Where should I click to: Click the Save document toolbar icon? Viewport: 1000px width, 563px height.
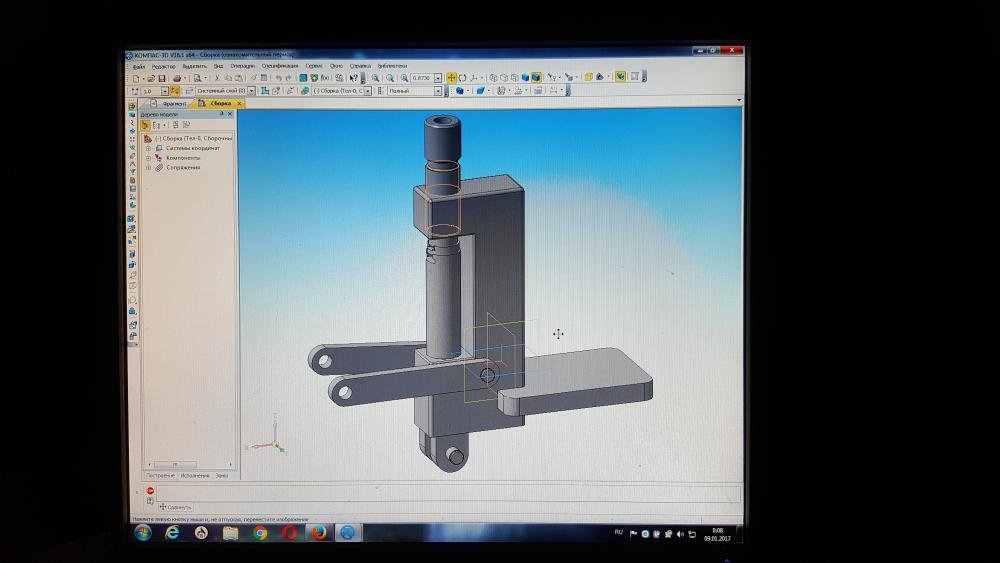click(162, 78)
